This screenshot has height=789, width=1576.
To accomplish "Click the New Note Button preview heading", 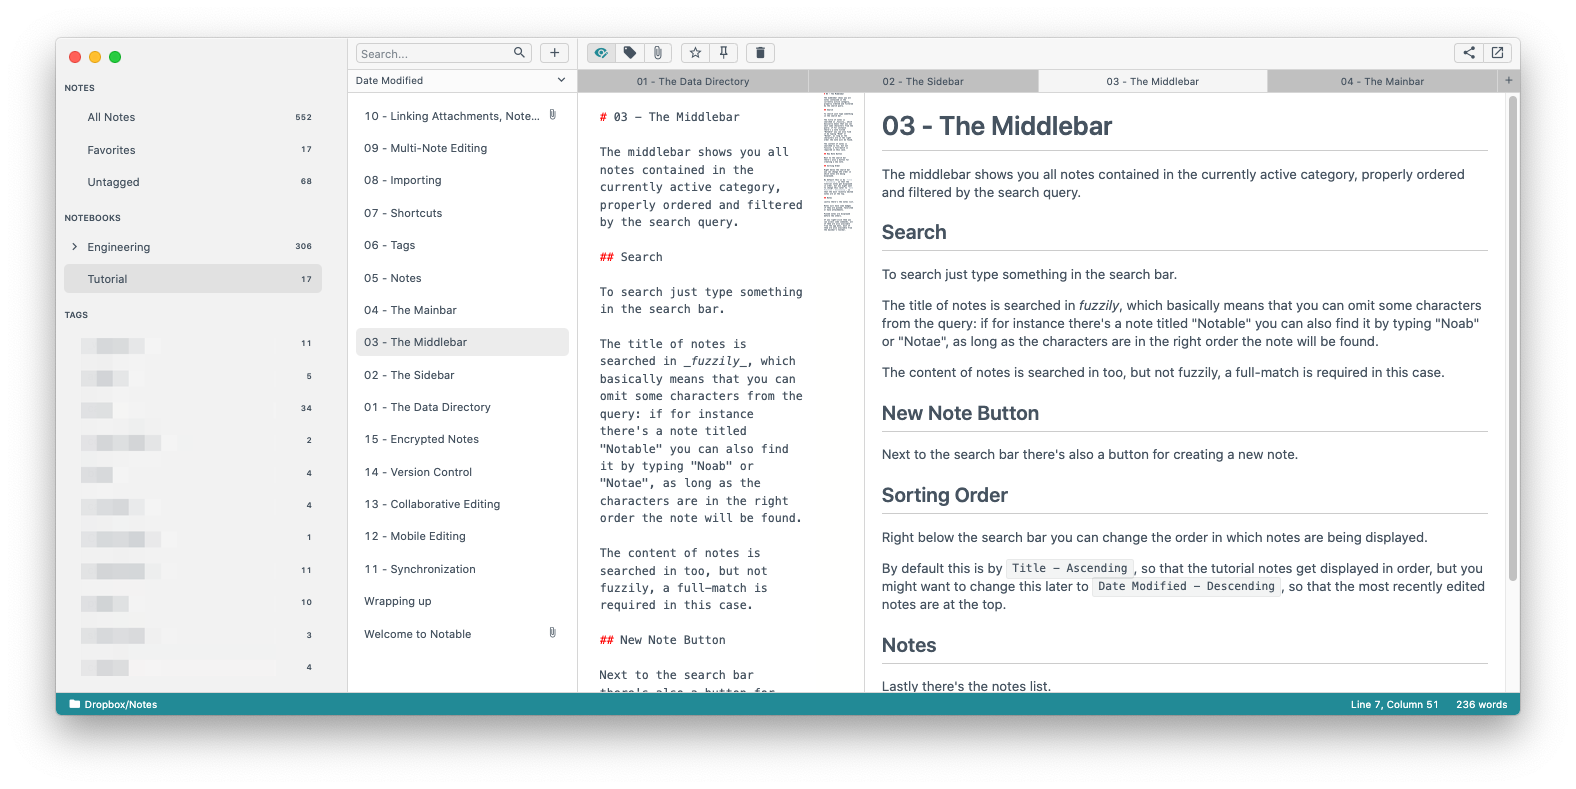I will (x=960, y=413).
